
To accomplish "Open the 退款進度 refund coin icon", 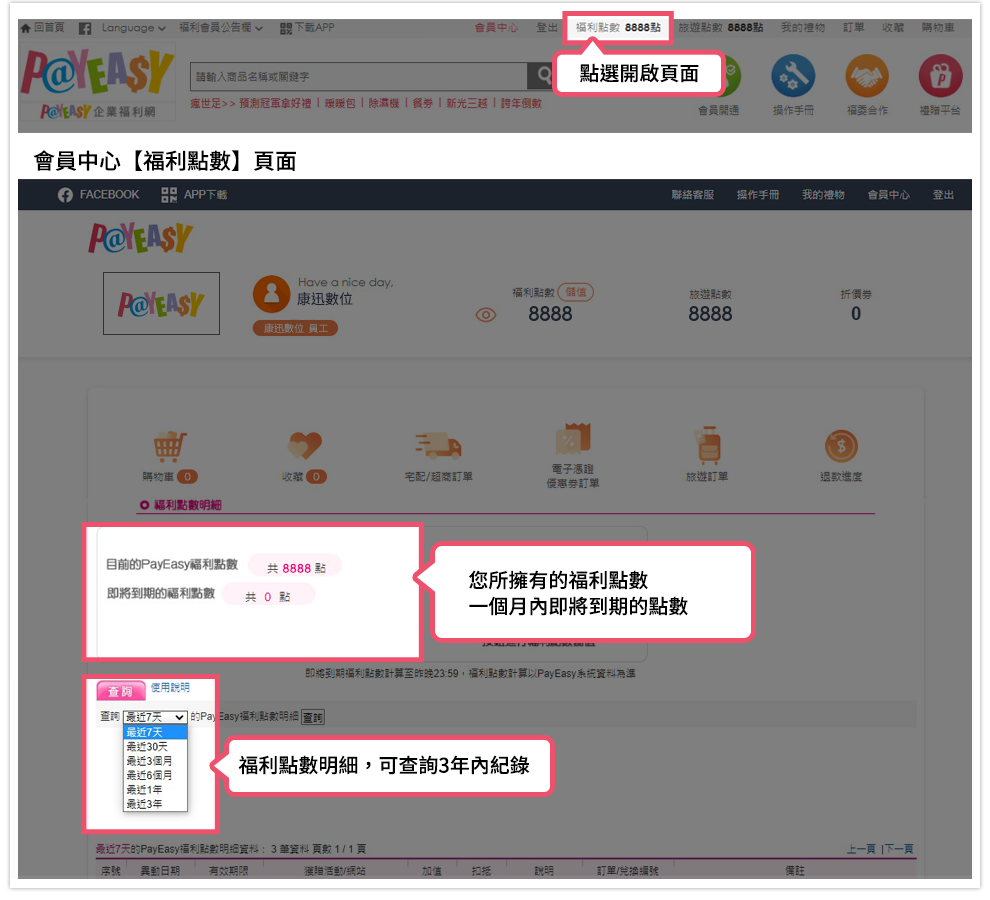I will click(841, 446).
